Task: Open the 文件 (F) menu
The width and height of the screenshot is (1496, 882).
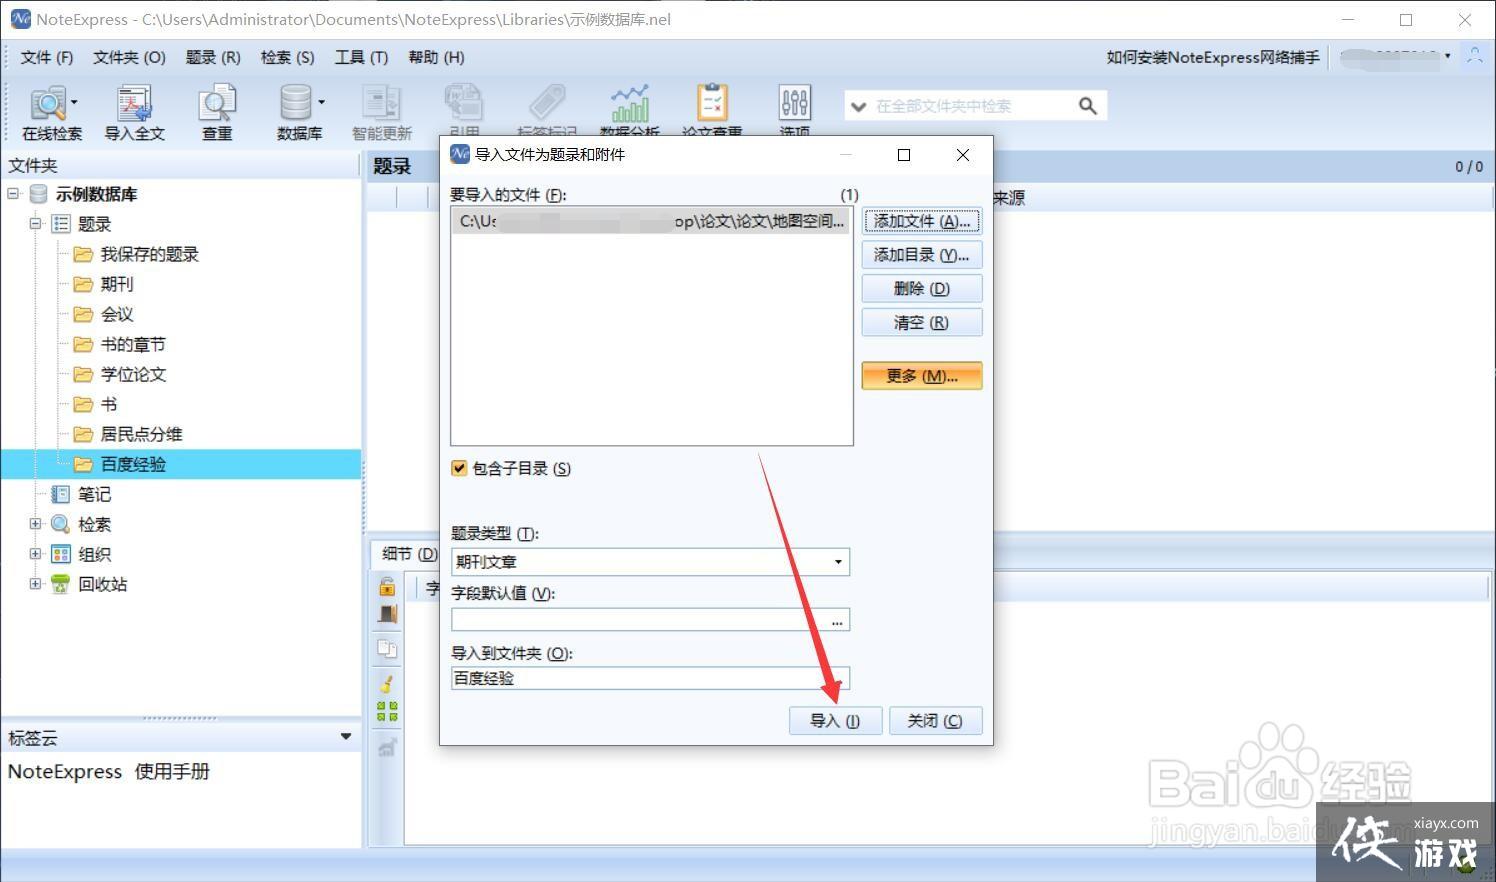Action: point(47,57)
